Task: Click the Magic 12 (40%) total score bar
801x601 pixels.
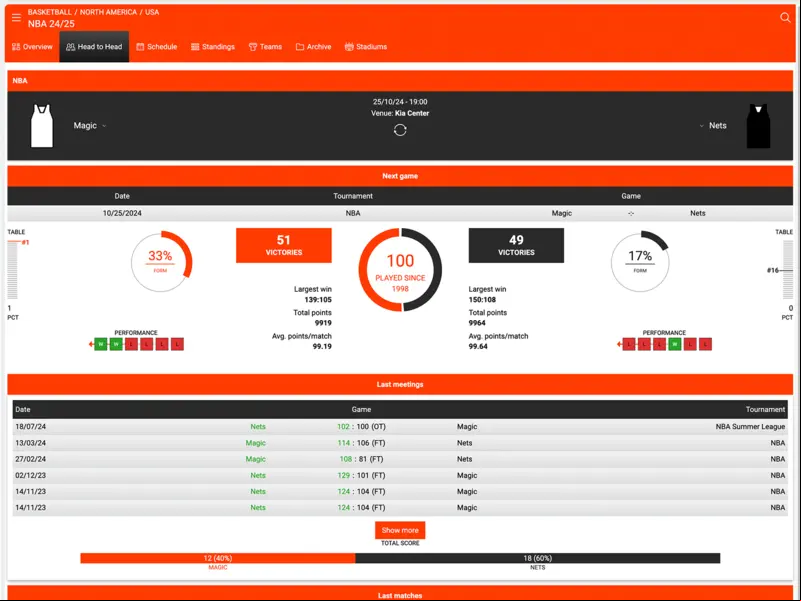Action: point(218,558)
